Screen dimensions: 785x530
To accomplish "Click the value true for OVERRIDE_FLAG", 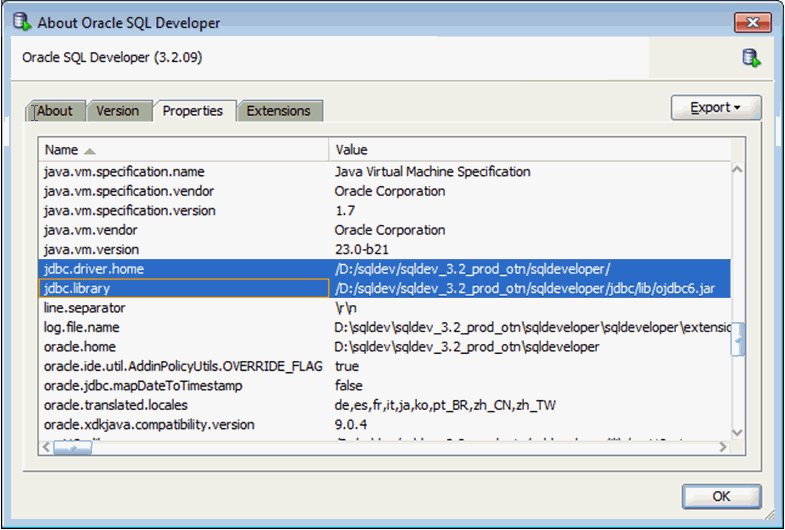I will tap(346, 367).
